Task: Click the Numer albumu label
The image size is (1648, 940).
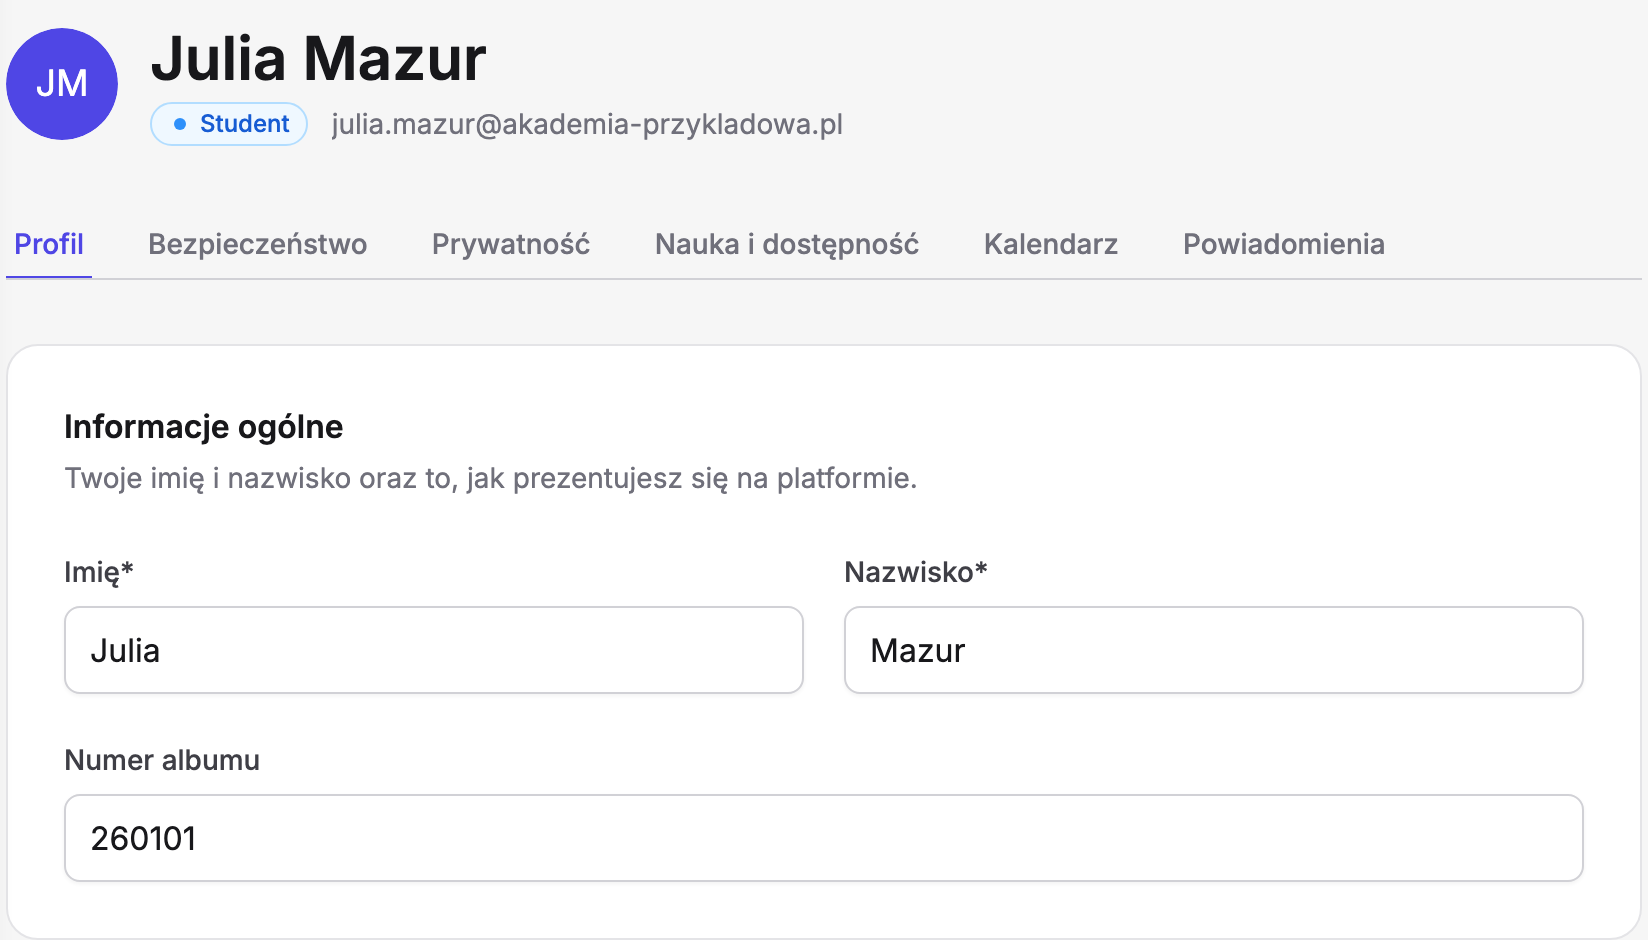Action: [162, 760]
